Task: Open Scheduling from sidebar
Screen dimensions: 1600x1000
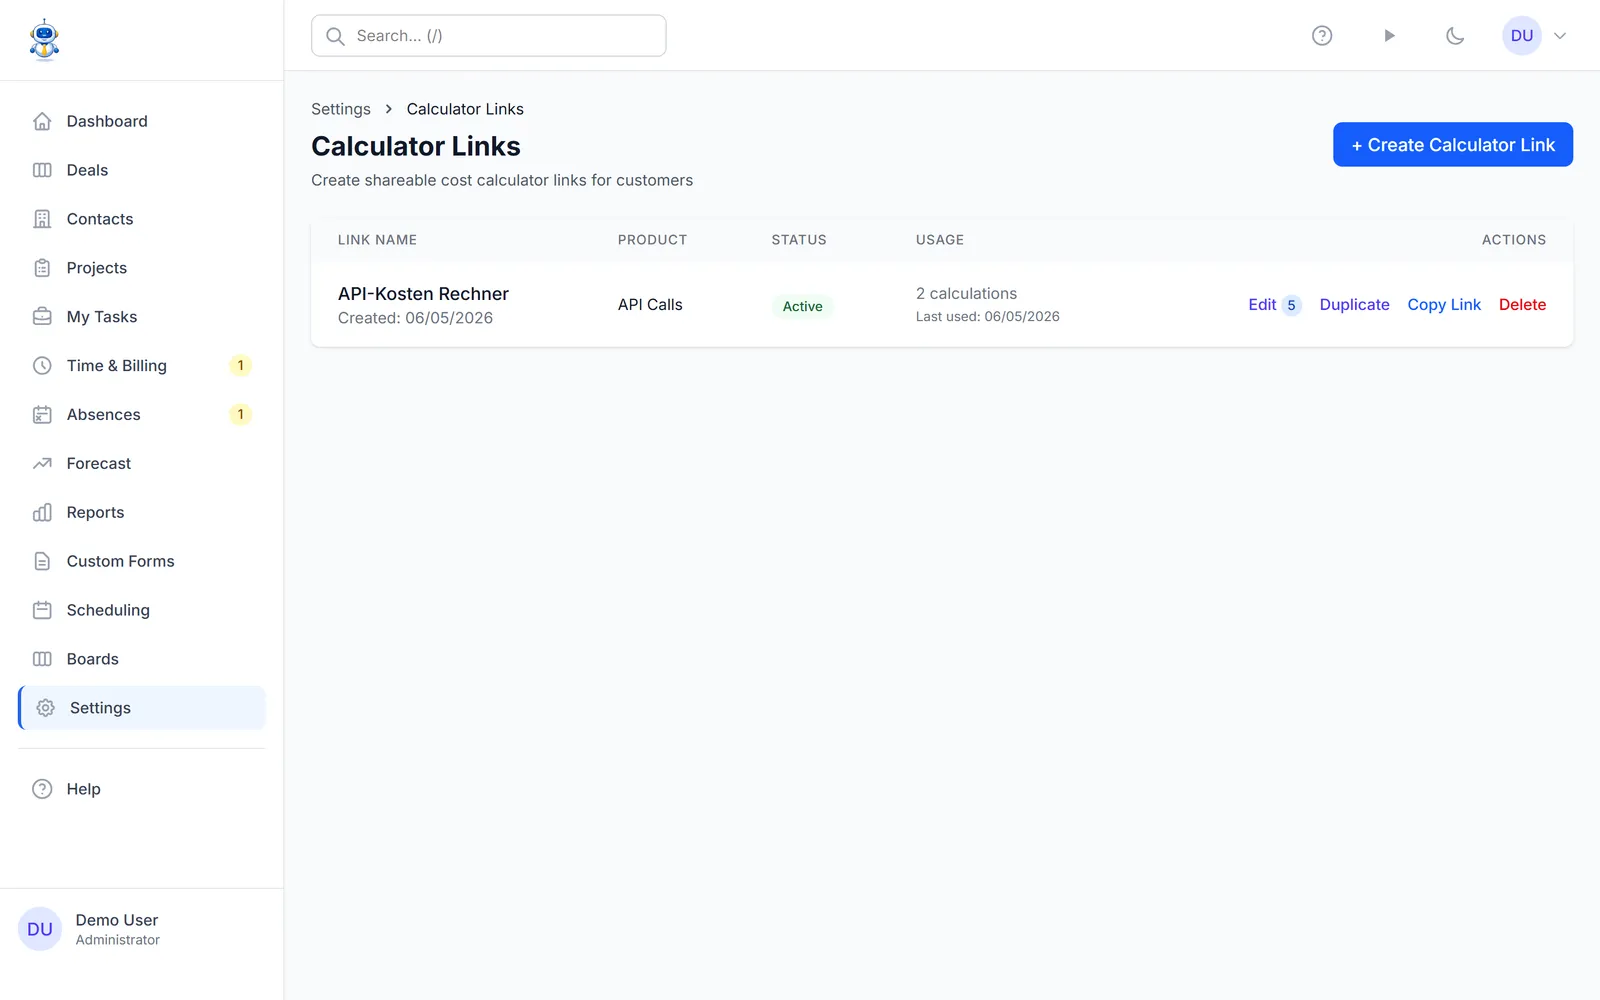Action: pos(142,610)
